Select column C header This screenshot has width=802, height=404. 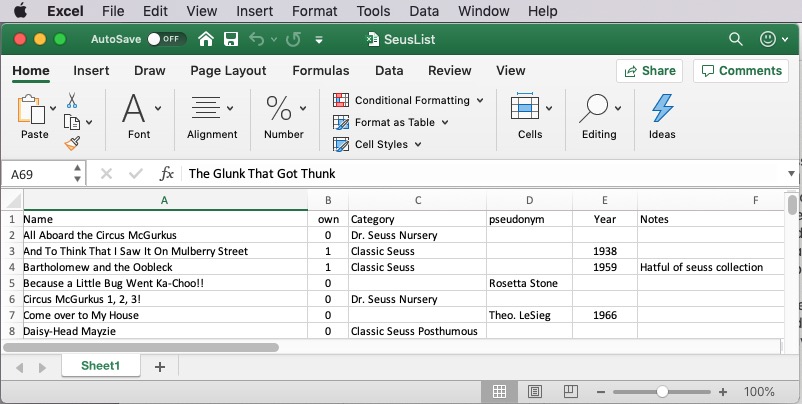pos(417,200)
